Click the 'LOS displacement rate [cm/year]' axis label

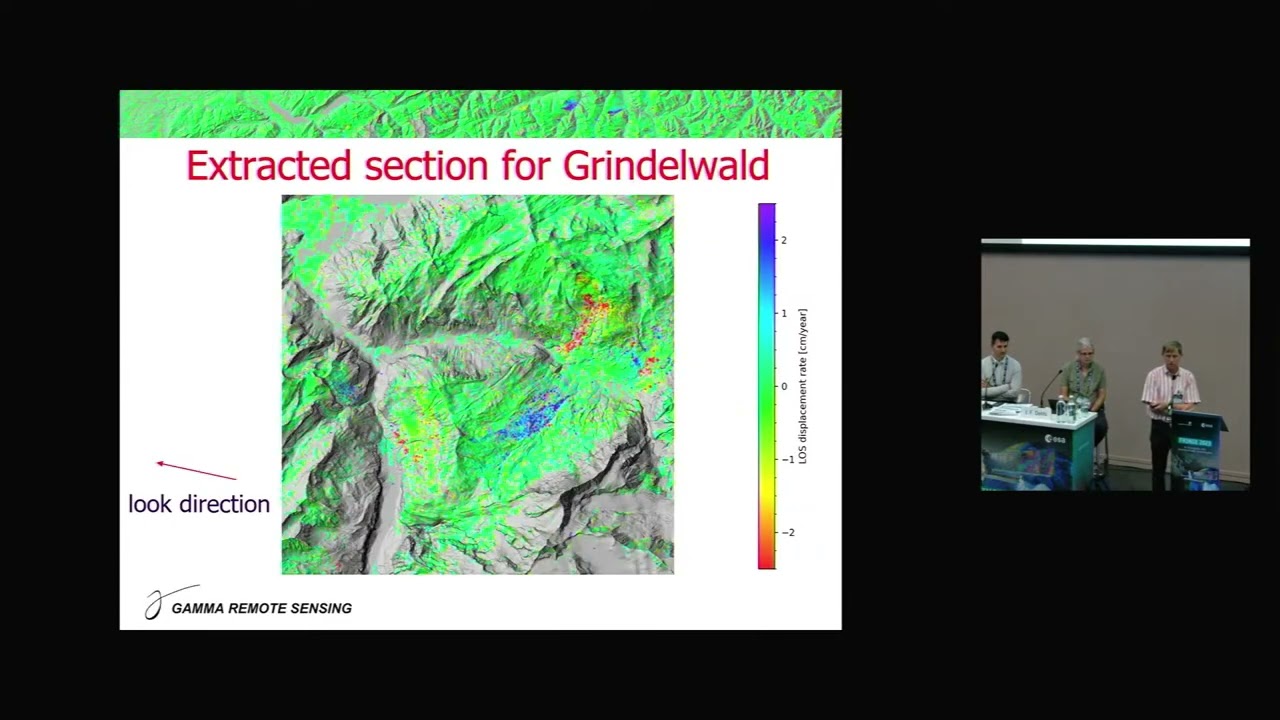tap(802, 386)
